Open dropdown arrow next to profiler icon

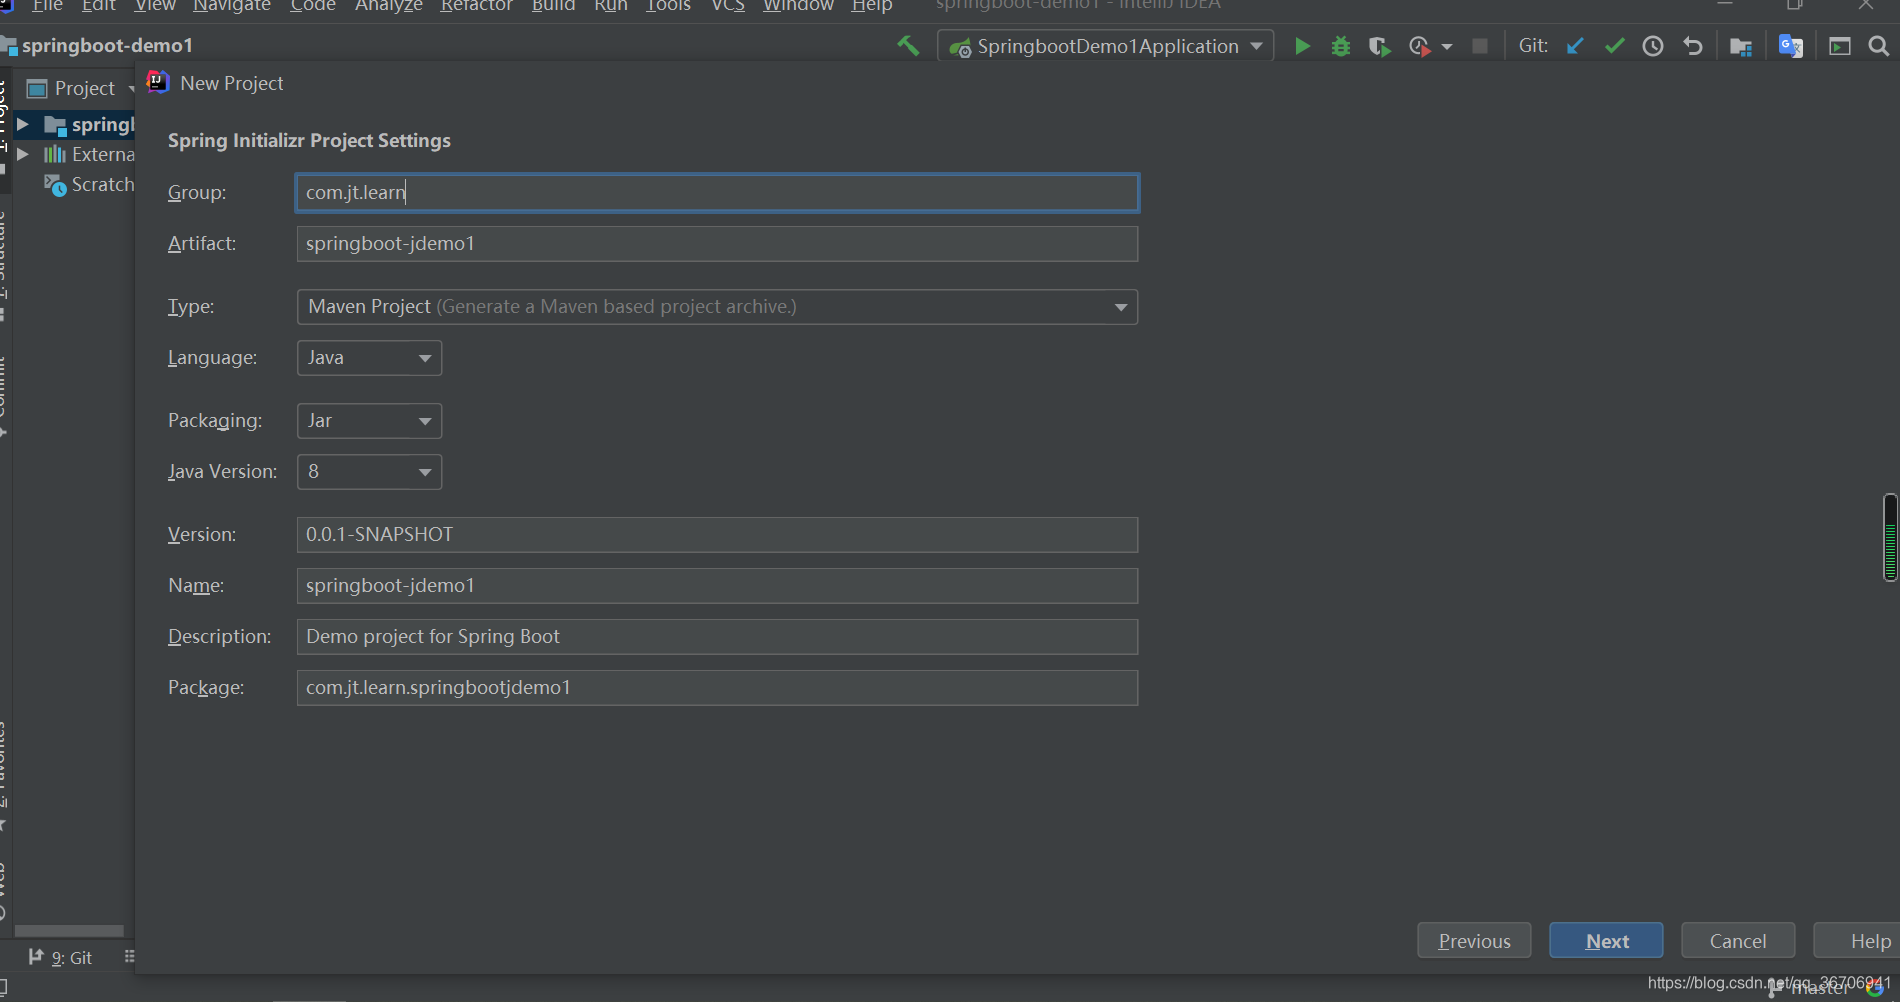(1447, 47)
